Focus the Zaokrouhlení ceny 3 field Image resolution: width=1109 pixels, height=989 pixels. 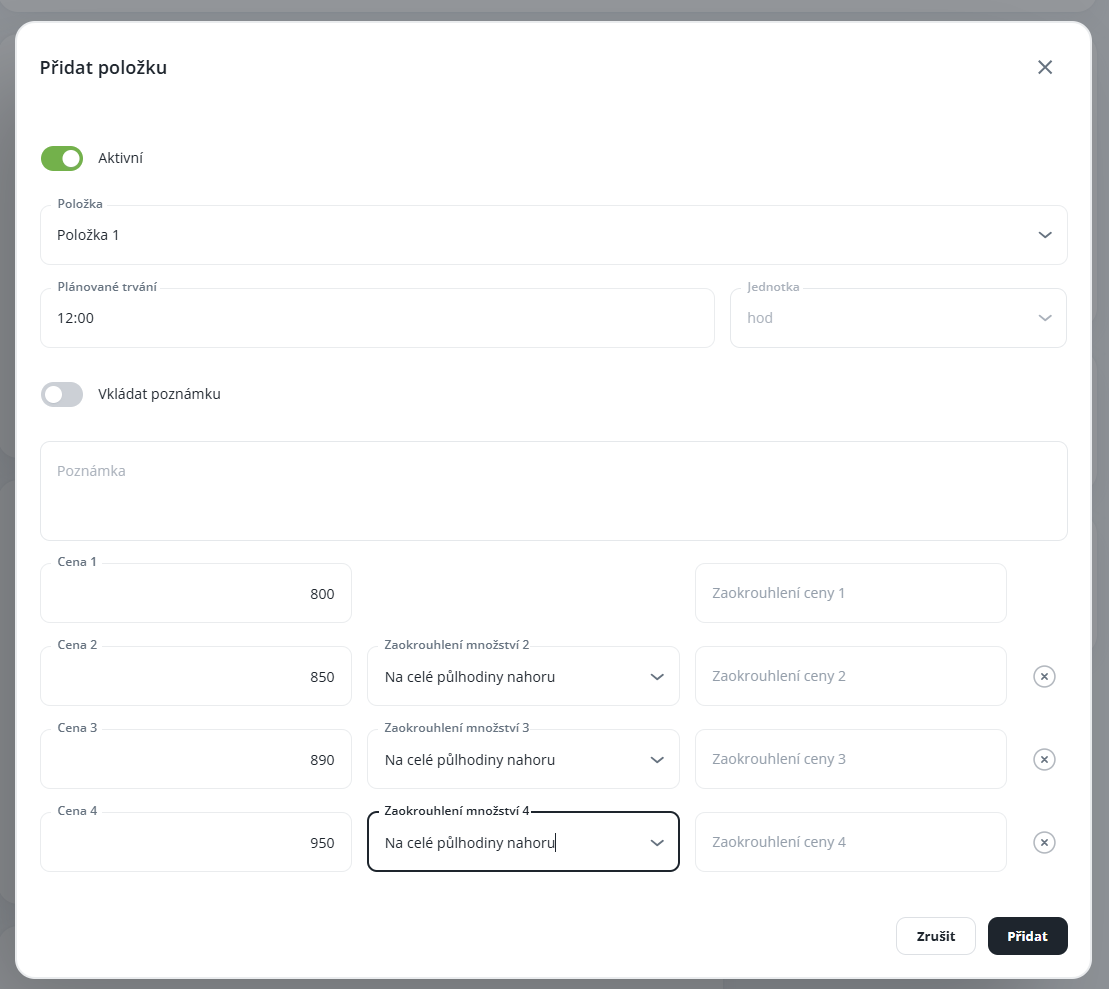[850, 760]
